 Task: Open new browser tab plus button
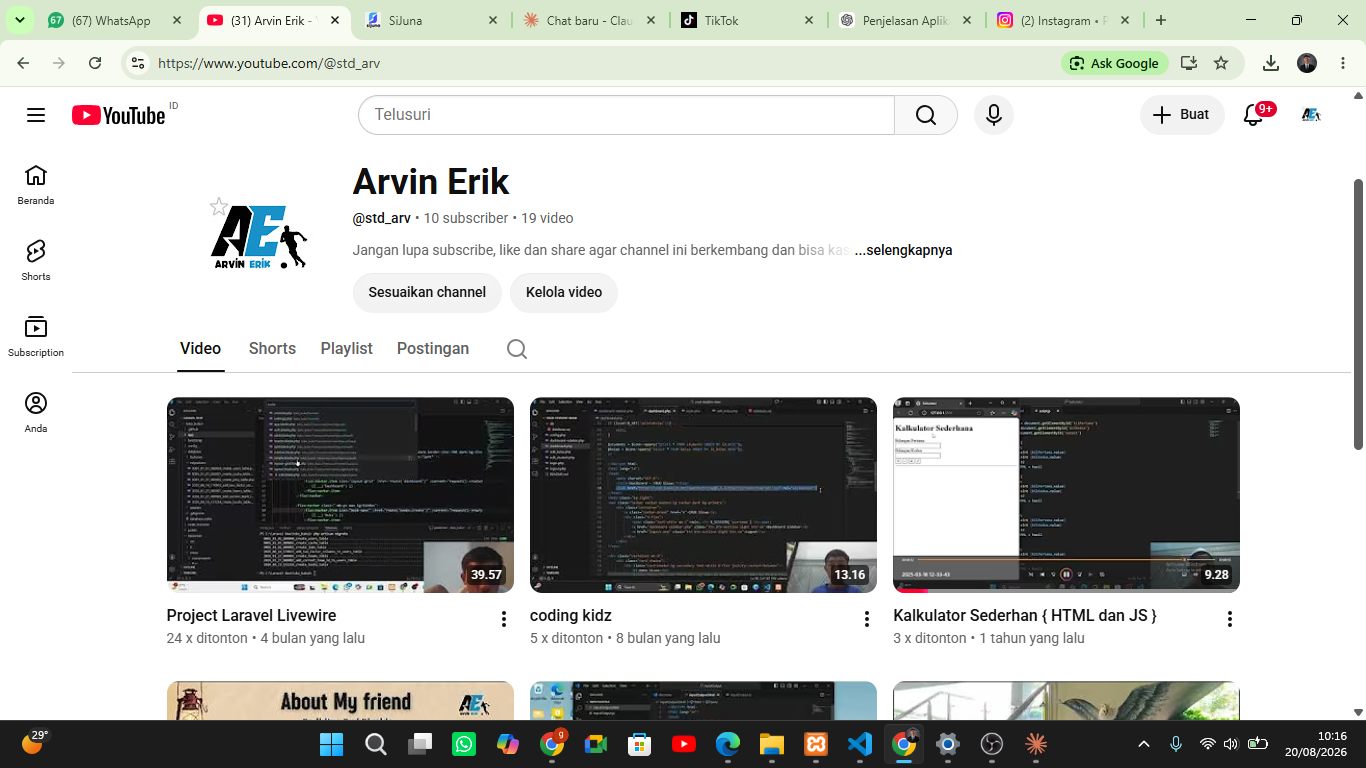click(1161, 20)
